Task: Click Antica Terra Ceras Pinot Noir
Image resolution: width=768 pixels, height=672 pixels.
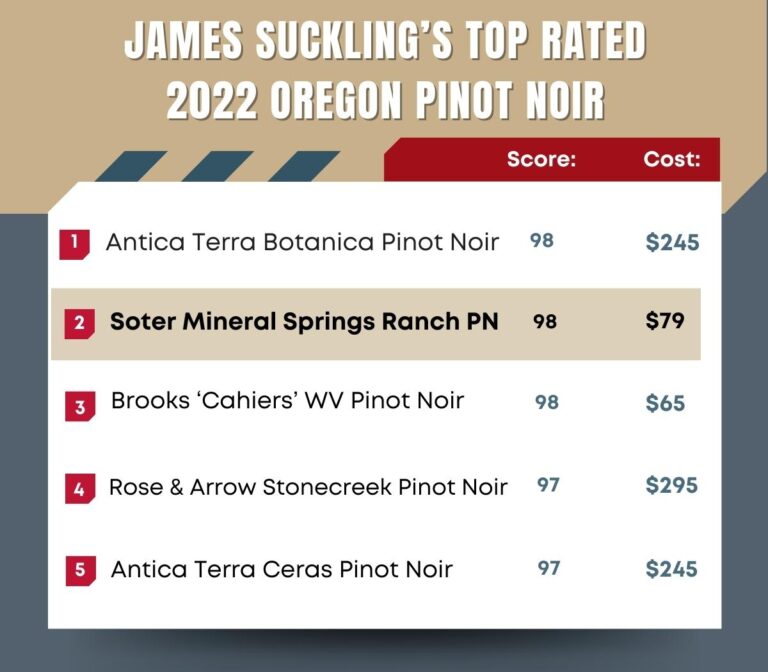Action: (x=282, y=569)
